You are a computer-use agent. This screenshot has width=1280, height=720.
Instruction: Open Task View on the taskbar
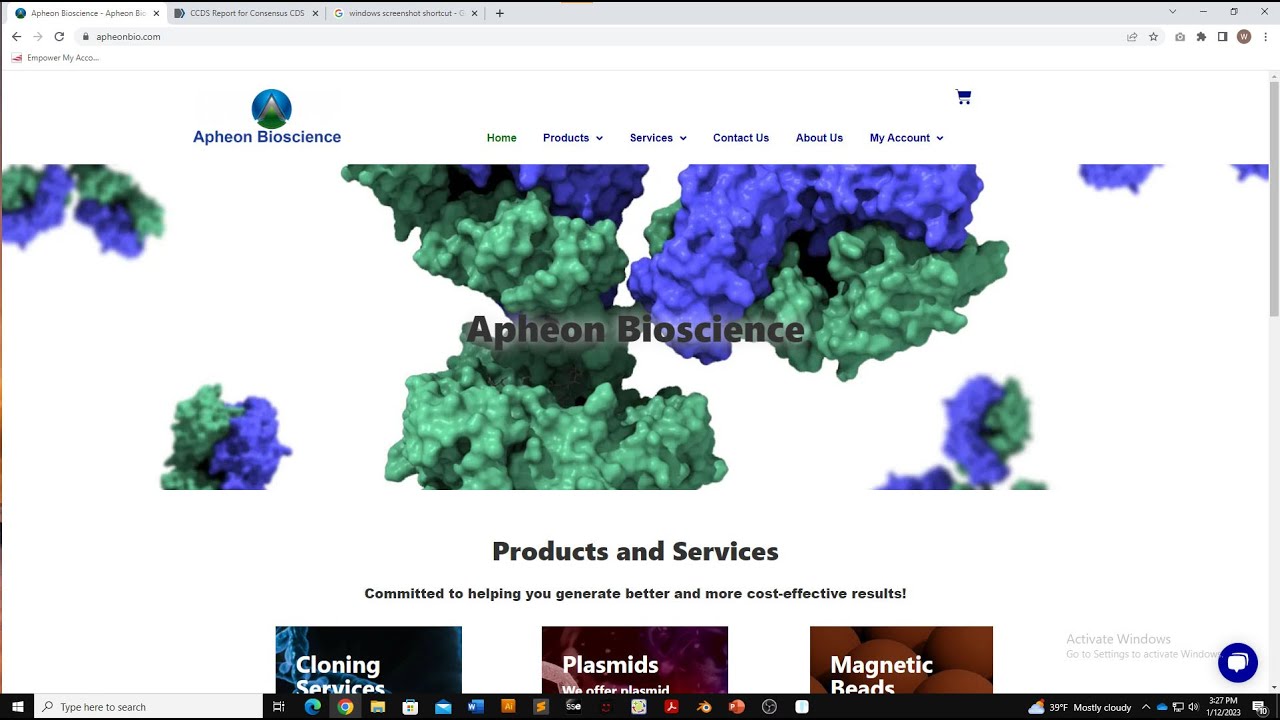coord(279,707)
